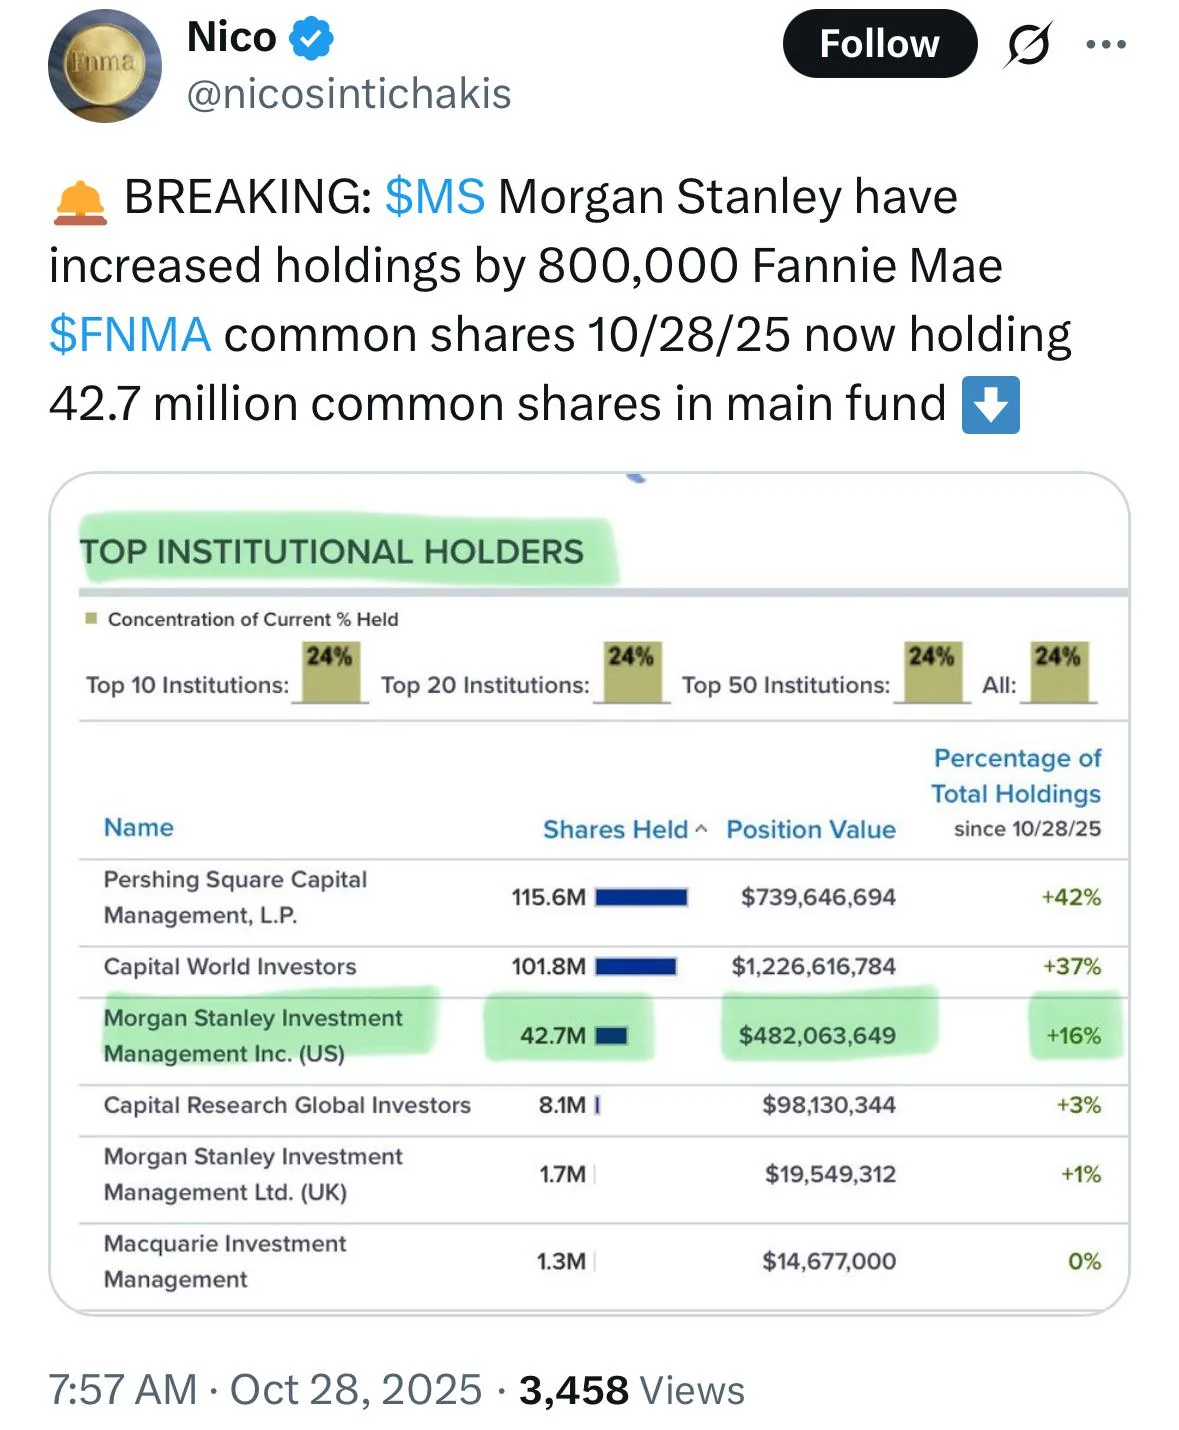Open the $FNMA cashtag link

pos(130,335)
